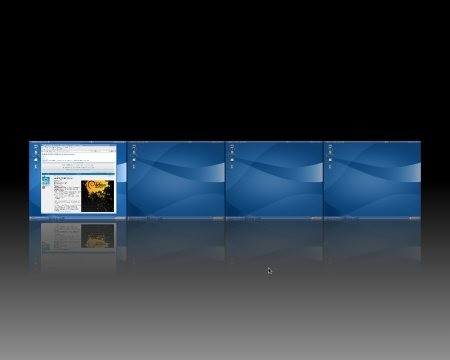Click the top desktop icon in fourth workspace
Image resolution: width=450 pixels, height=360 pixels.
click(330, 147)
